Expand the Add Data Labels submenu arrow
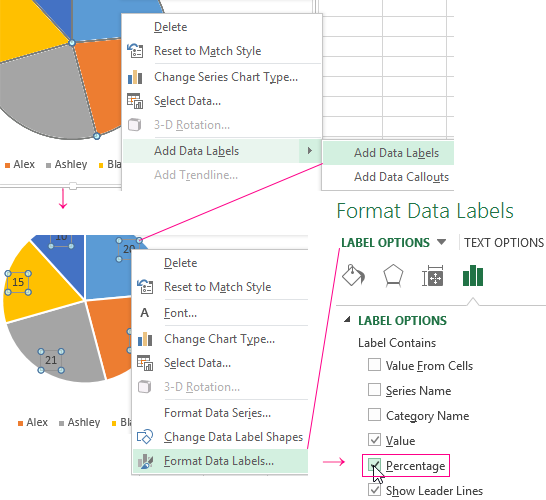Screen dimensions: 546x500 [x=310, y=150]
